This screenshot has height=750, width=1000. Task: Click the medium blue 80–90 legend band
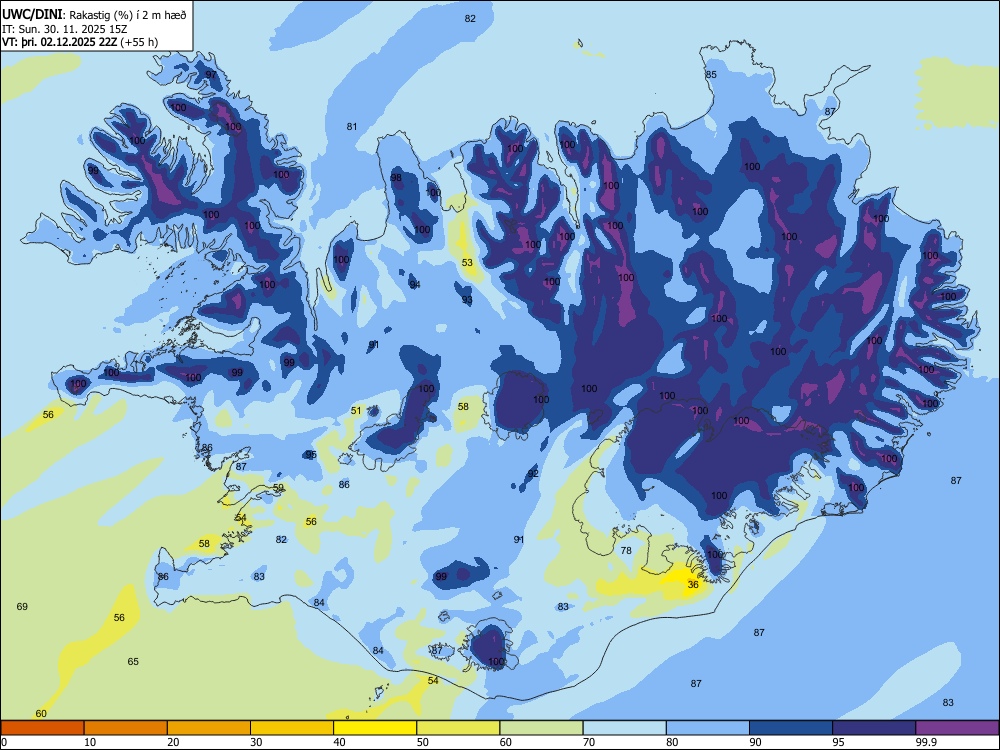pos(707,728)
